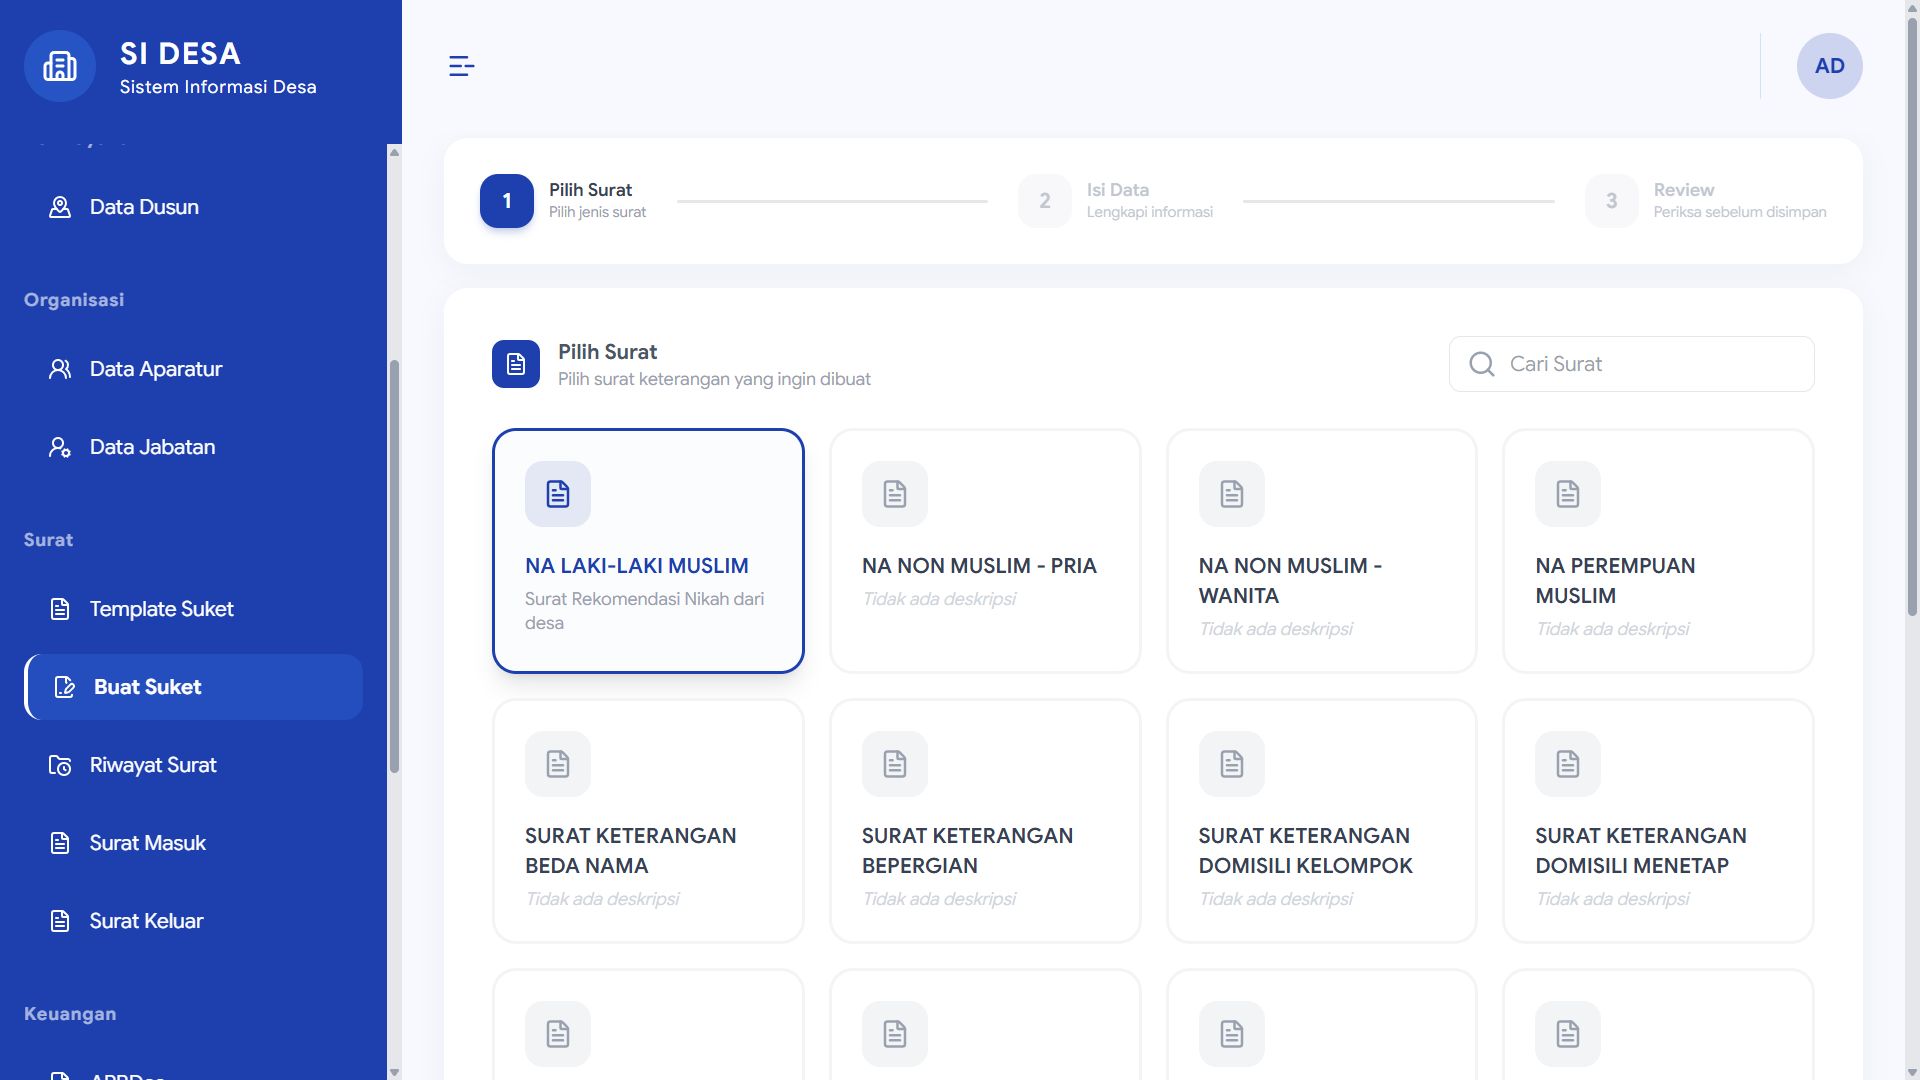Open the Data Aparatur menu item
The height and width of the screenshot is (1080, 1920).
194,369
